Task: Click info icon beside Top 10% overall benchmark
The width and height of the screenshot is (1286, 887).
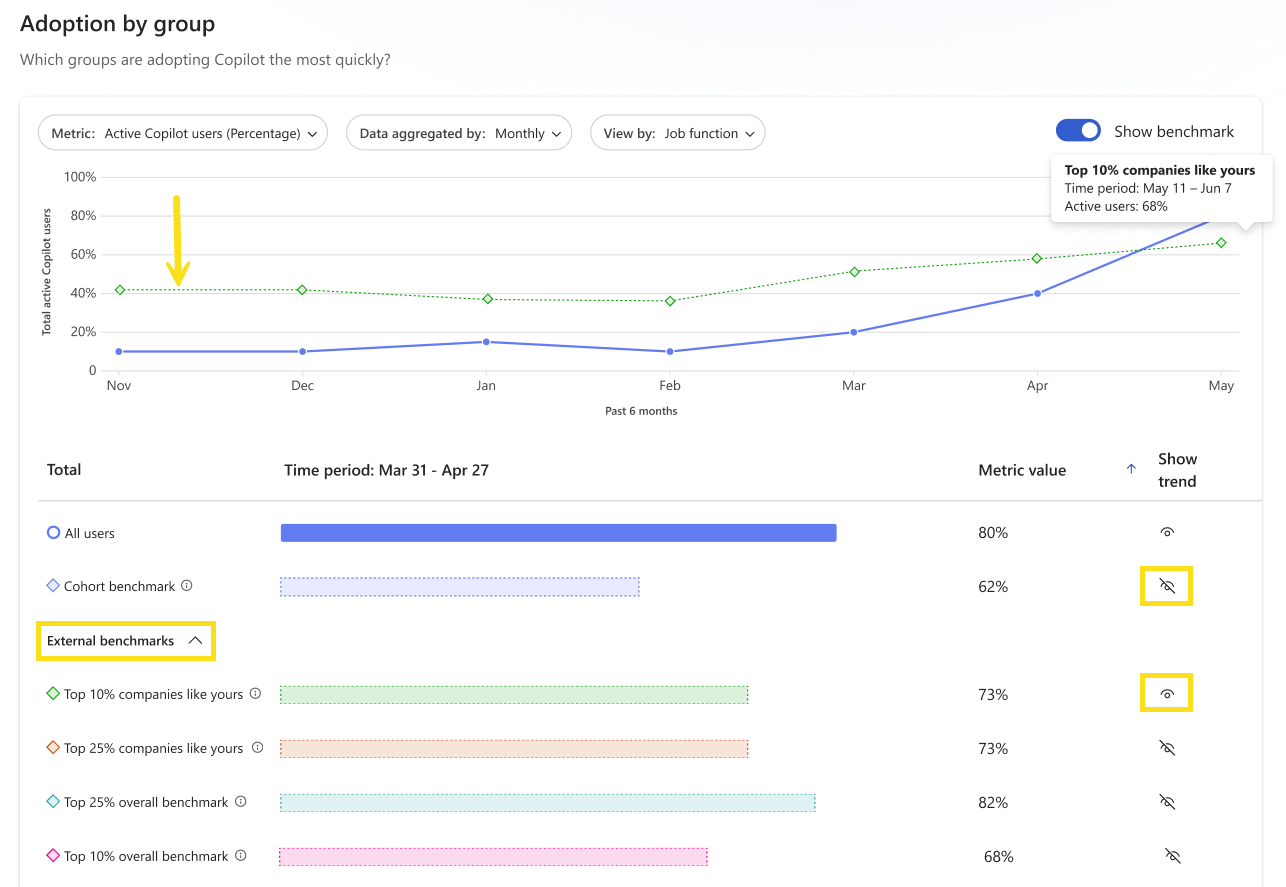Action: tap(240, 855)
